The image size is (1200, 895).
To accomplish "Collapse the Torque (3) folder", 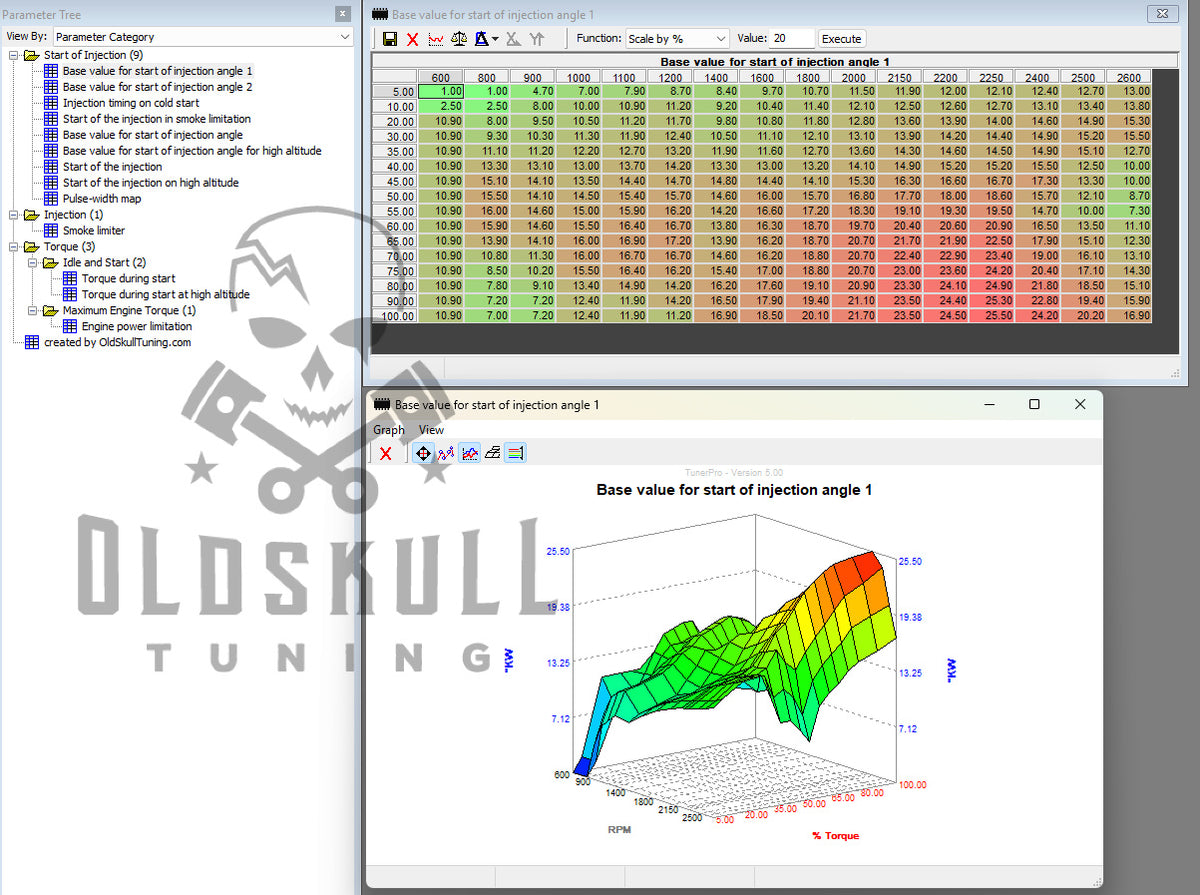I will [x=13, y=247].
